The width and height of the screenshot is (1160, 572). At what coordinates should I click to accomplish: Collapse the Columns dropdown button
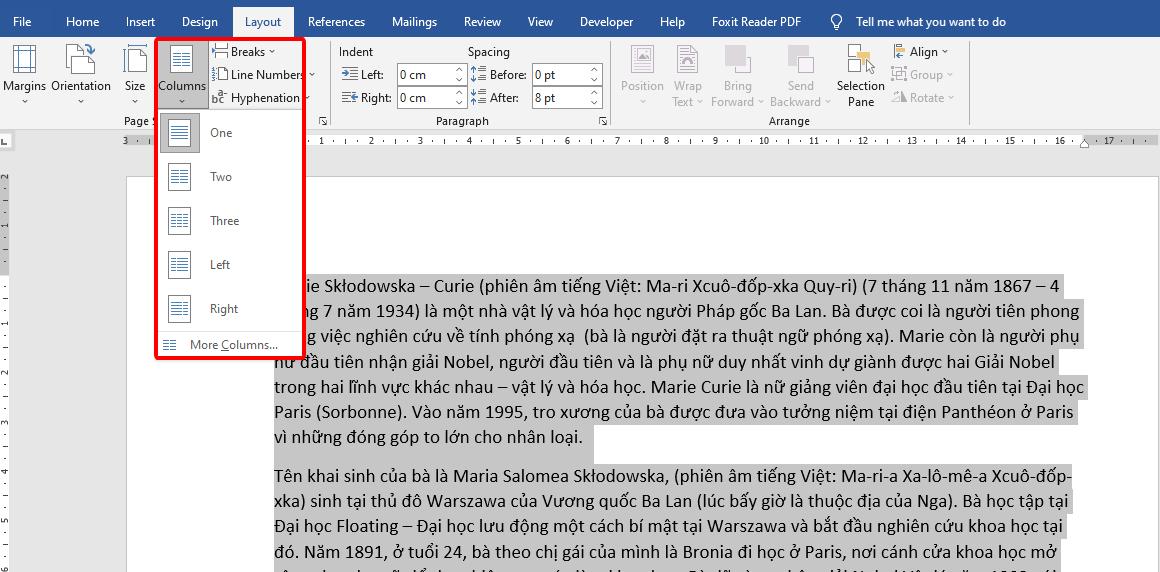tap(182, 74)
